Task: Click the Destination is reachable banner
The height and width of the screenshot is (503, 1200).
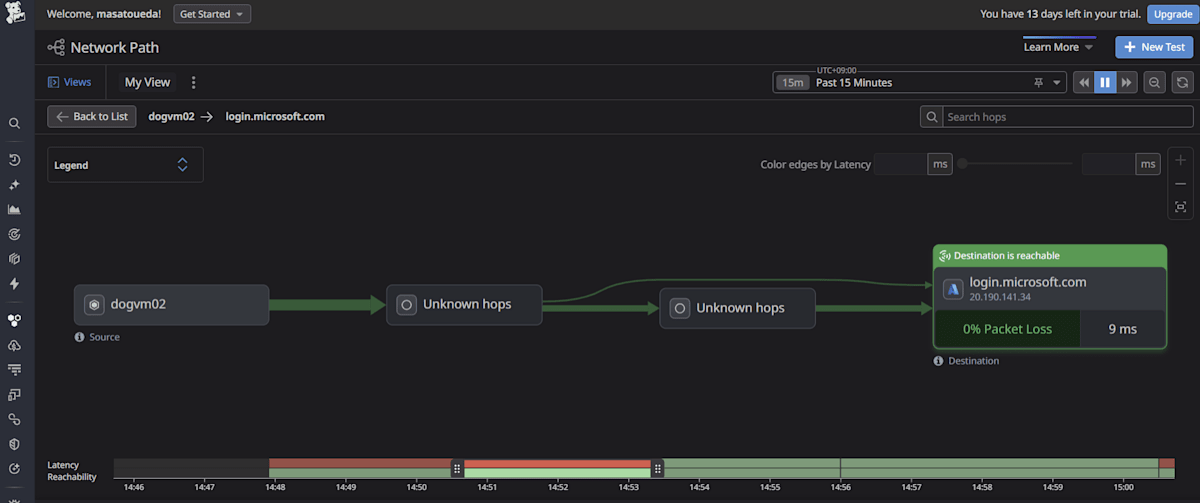Action: click(x=1050, y=255)
